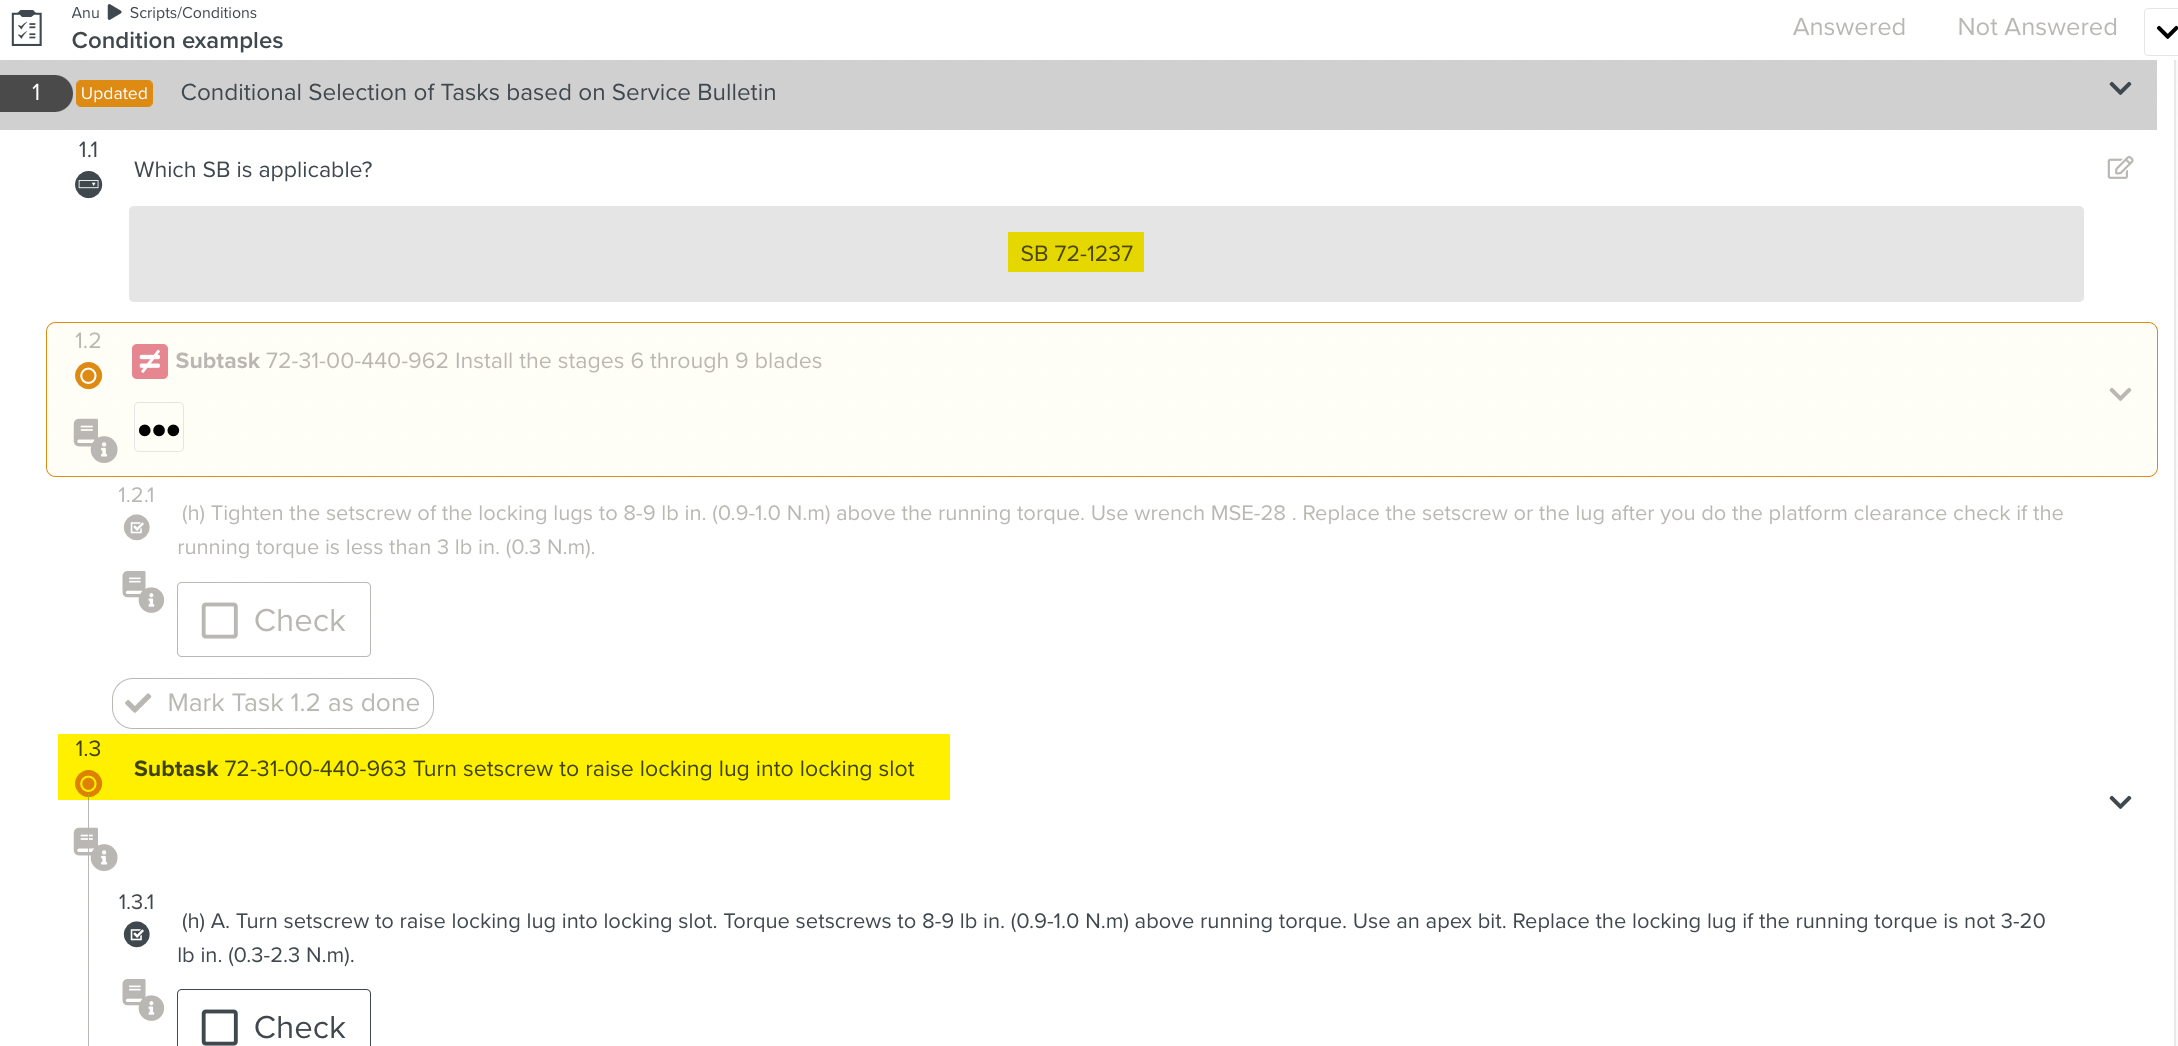Expand Subtask 1.3 using its chevron
The height and width of the screenshot is (1046, 2178).
pyautogui.click(x=2120, y=801)
